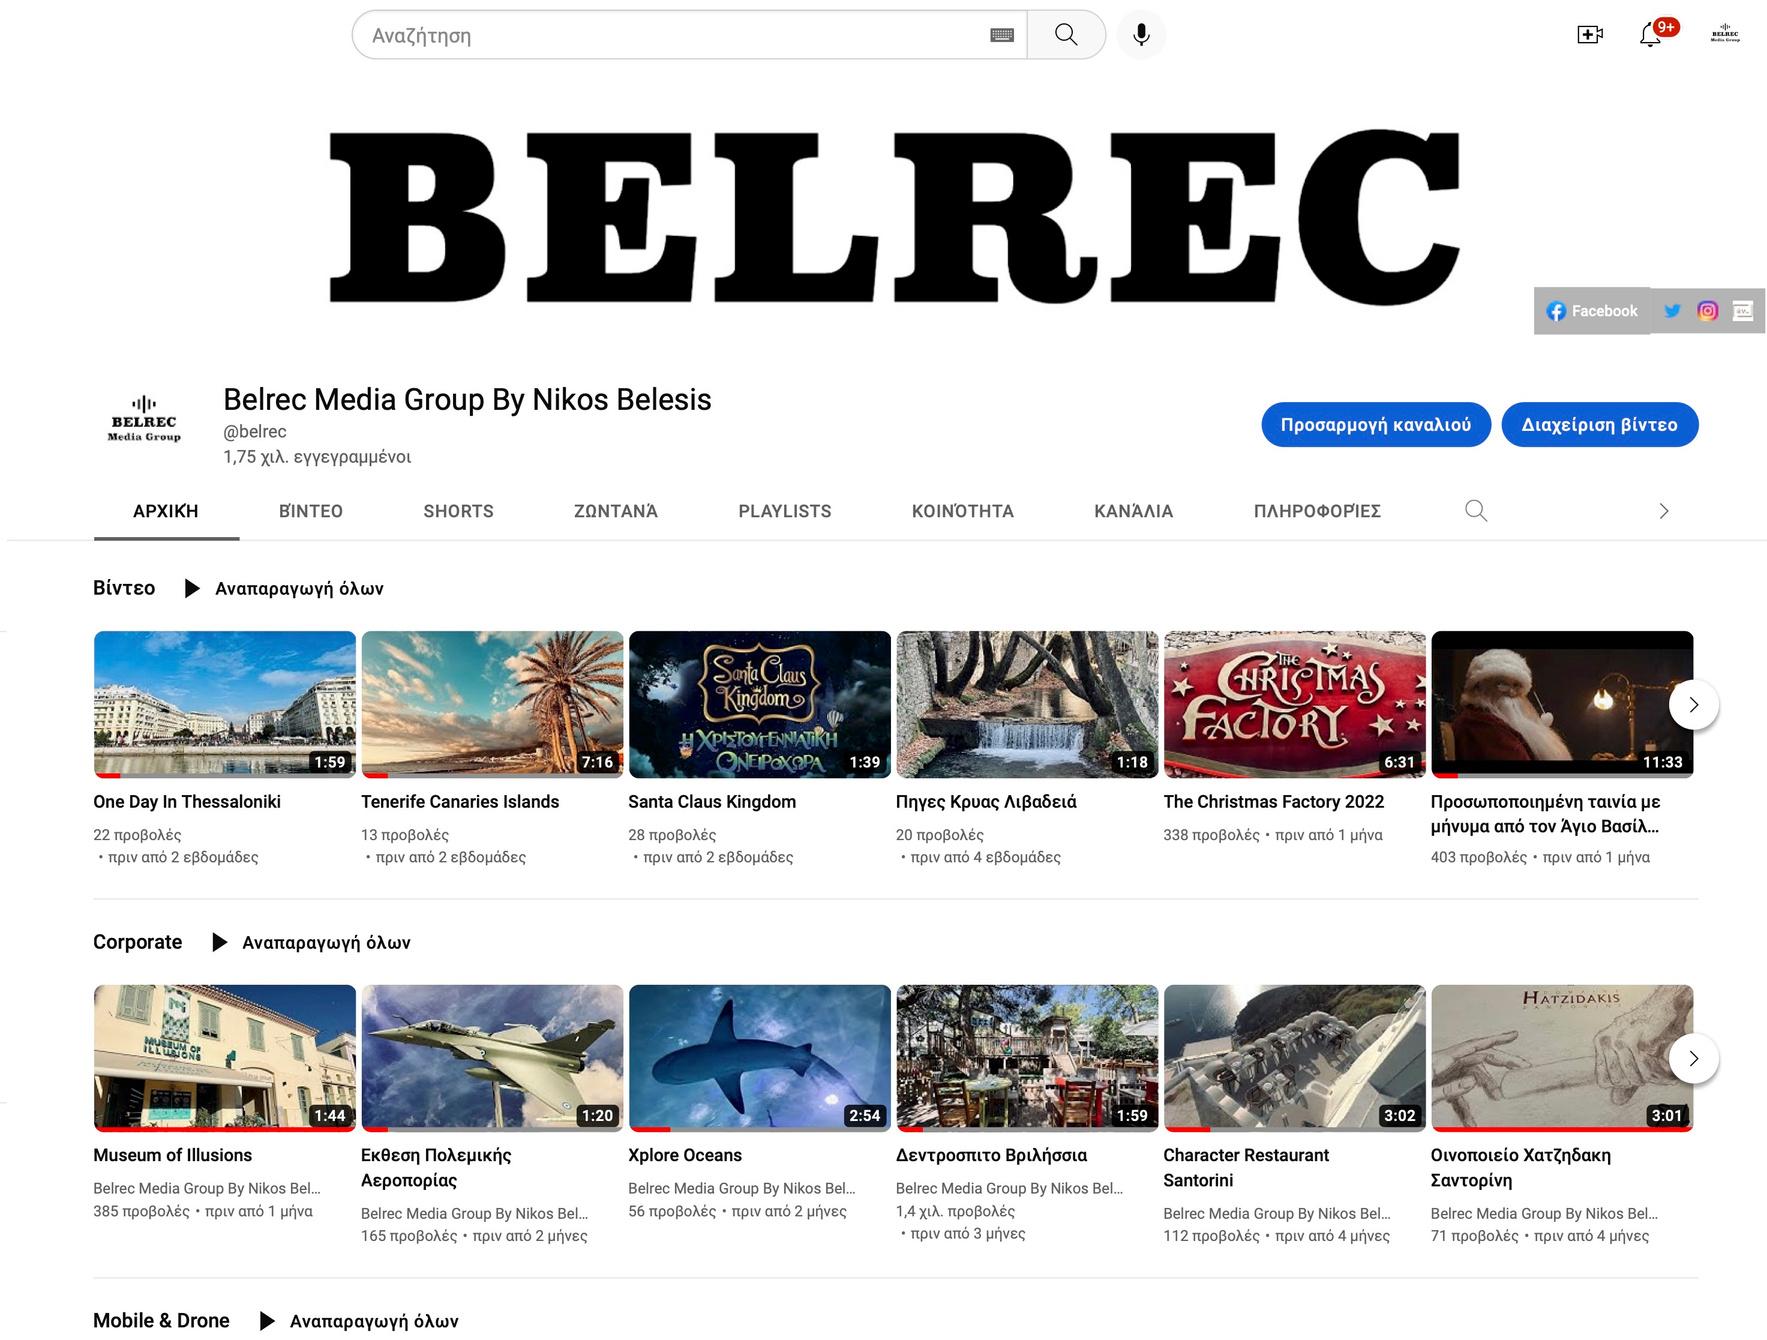This screenshot has width=1767, height=1340.
Task: Open the Instagram banner link
Action: pyautogui.click(x=1708, y=311)
